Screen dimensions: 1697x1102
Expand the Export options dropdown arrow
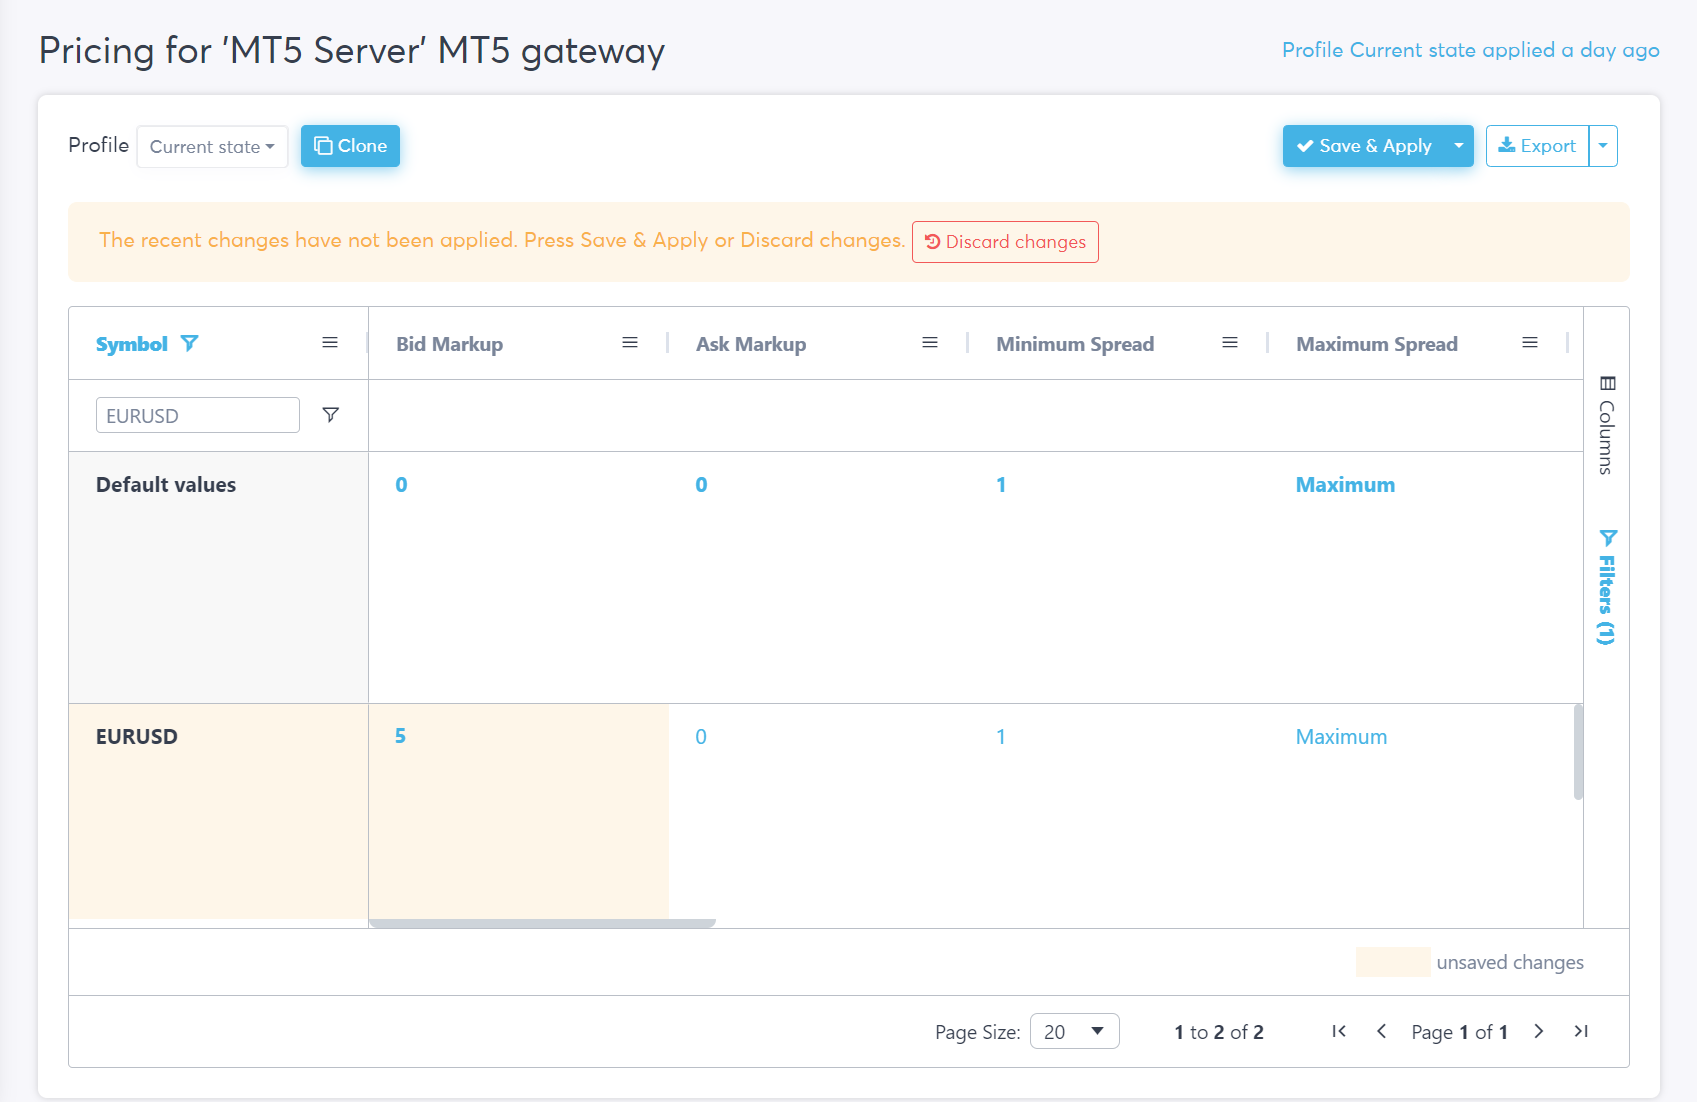pos(1603,146)
